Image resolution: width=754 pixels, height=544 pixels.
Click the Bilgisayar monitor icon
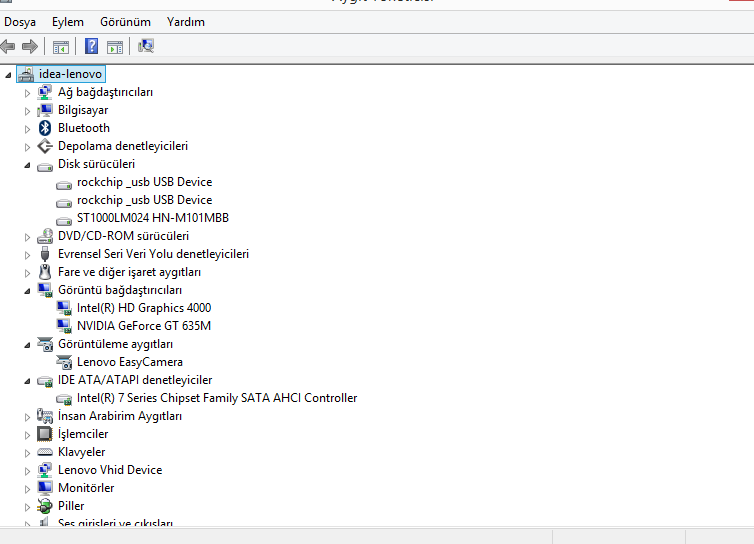[45, 110]
